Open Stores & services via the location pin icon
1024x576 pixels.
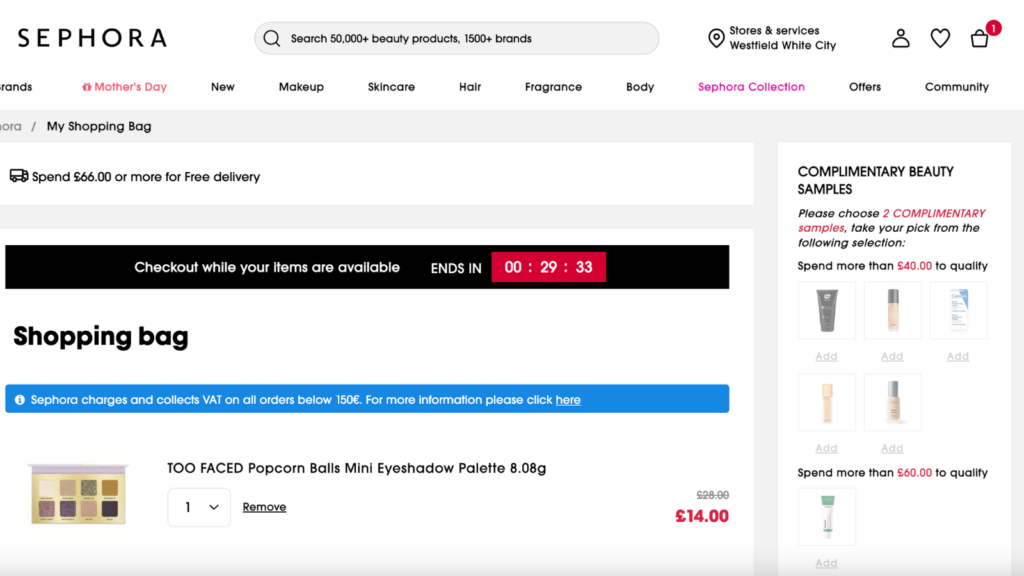716,38
